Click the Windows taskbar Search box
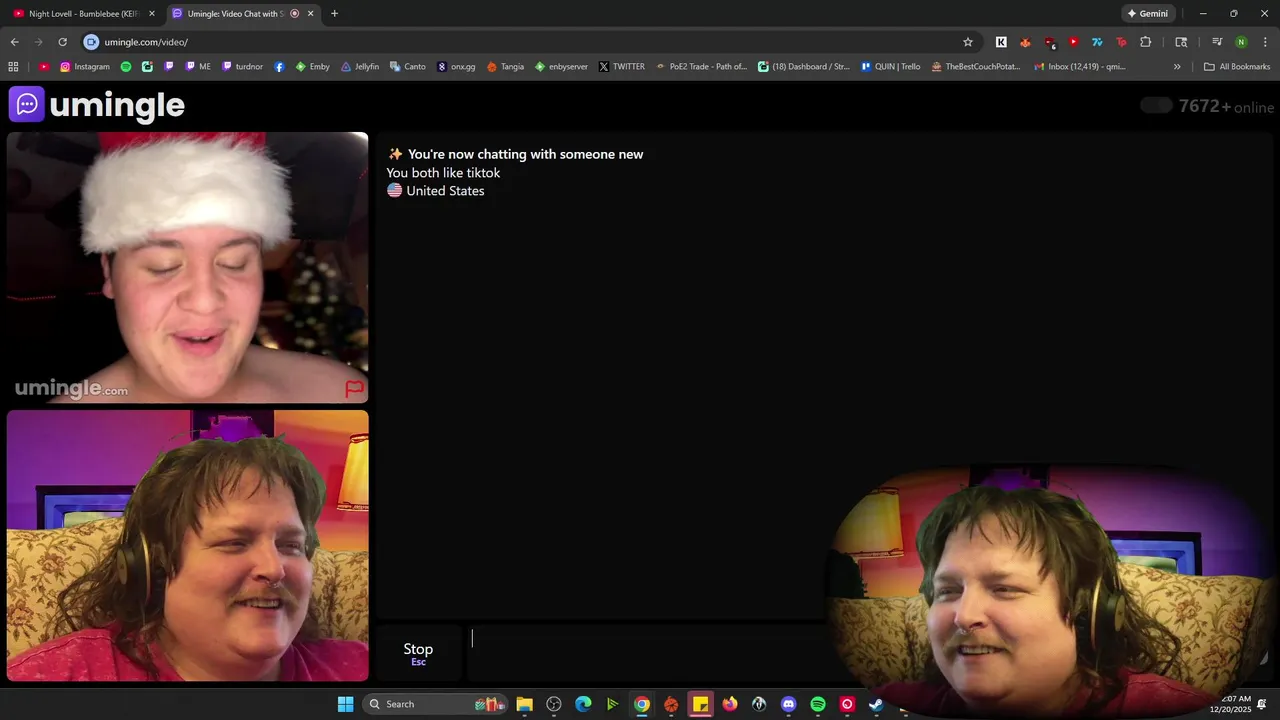 [x=433, y=704]
